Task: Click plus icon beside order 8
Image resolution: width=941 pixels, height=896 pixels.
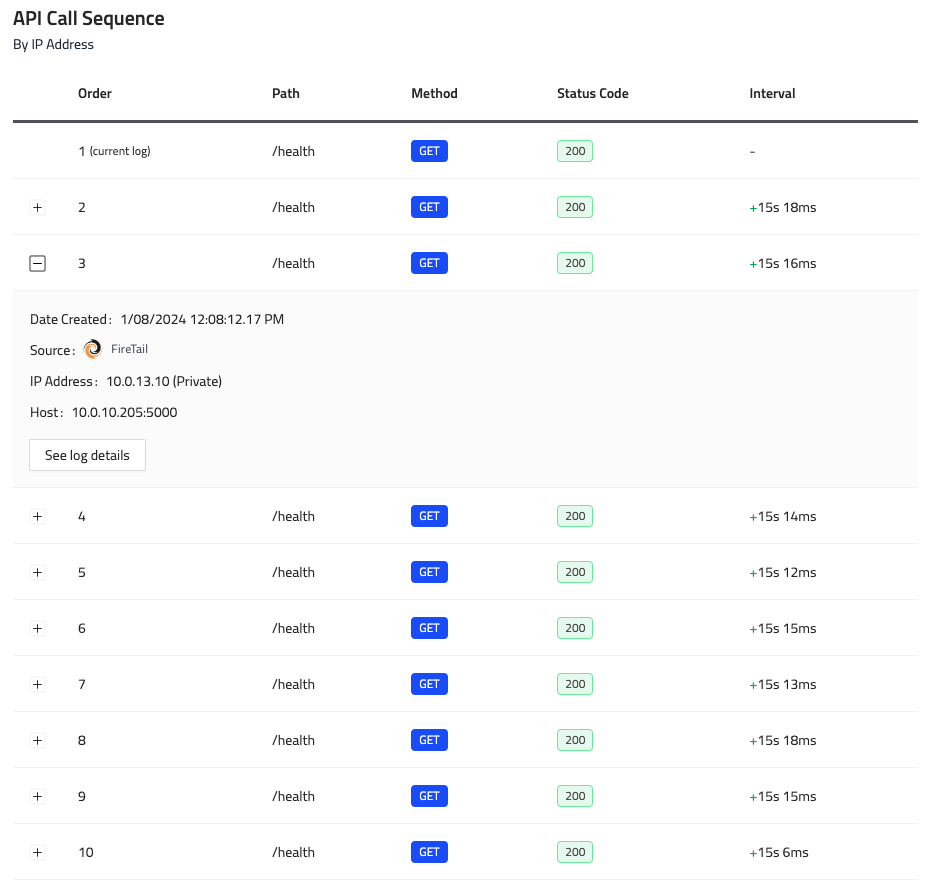Action: [38, 740]
